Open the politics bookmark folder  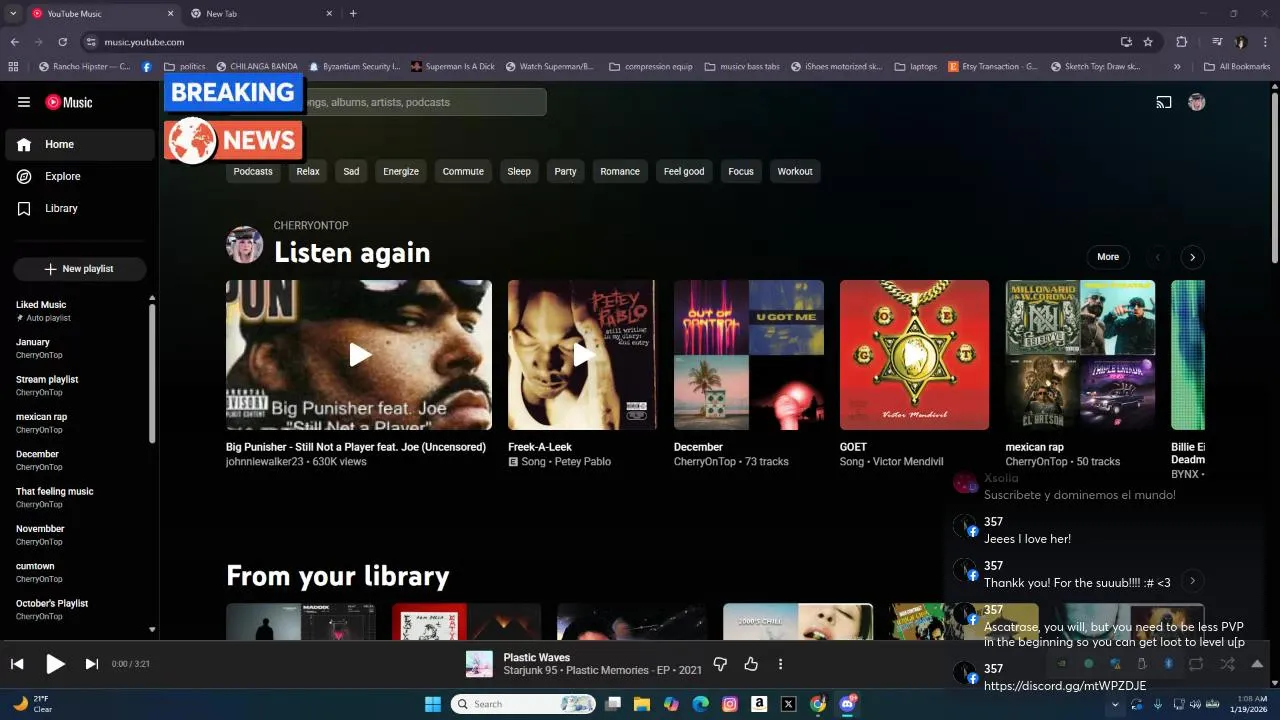[185, 67]
